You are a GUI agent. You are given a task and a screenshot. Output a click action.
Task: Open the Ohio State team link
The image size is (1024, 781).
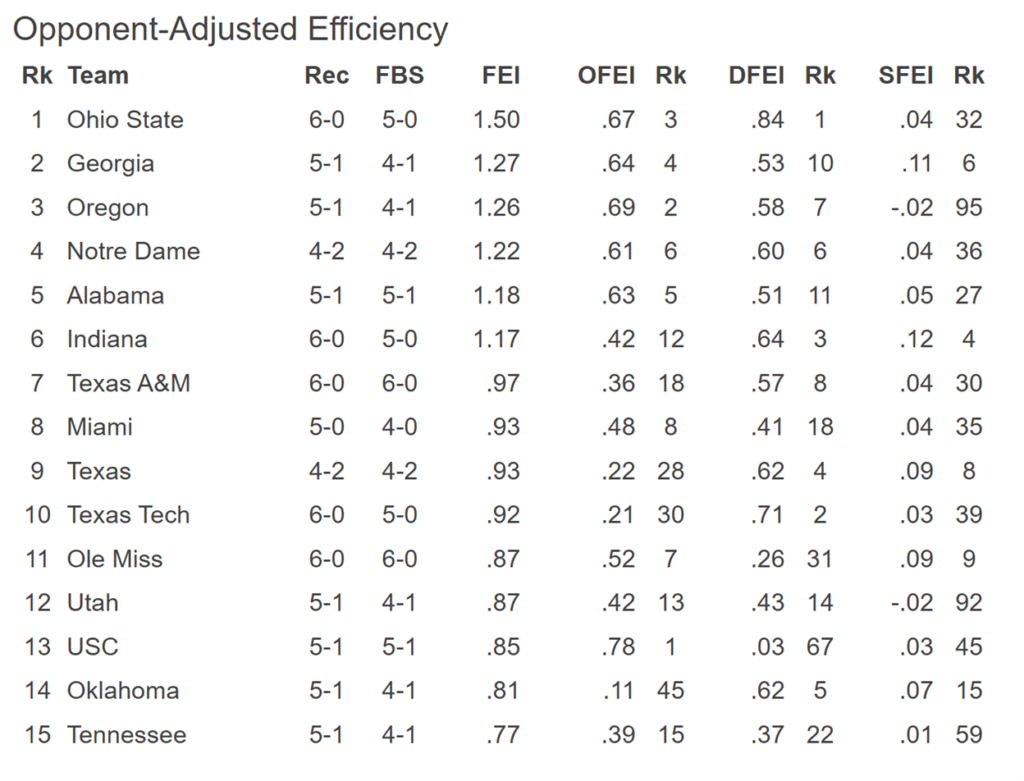tap(125, 120)
